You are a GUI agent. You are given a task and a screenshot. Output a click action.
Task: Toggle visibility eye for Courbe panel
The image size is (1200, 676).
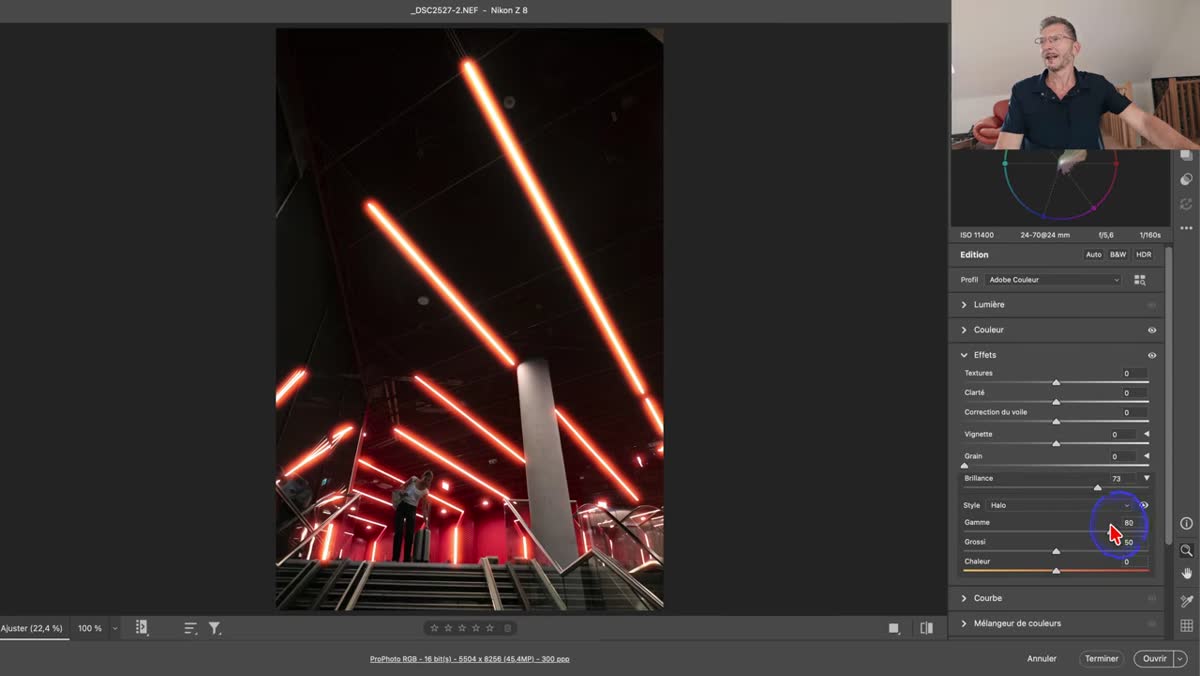pos(1152,598)
